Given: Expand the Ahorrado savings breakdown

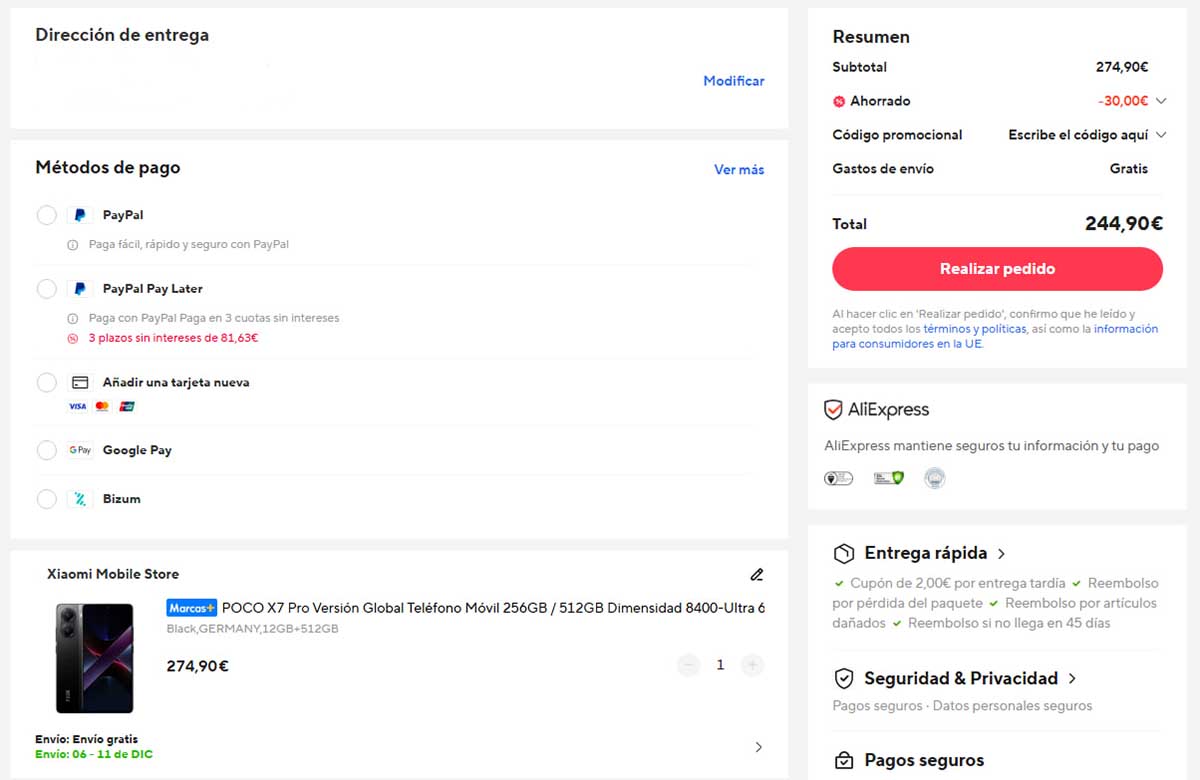Looking at the screenshot, I should point(1162,100).
